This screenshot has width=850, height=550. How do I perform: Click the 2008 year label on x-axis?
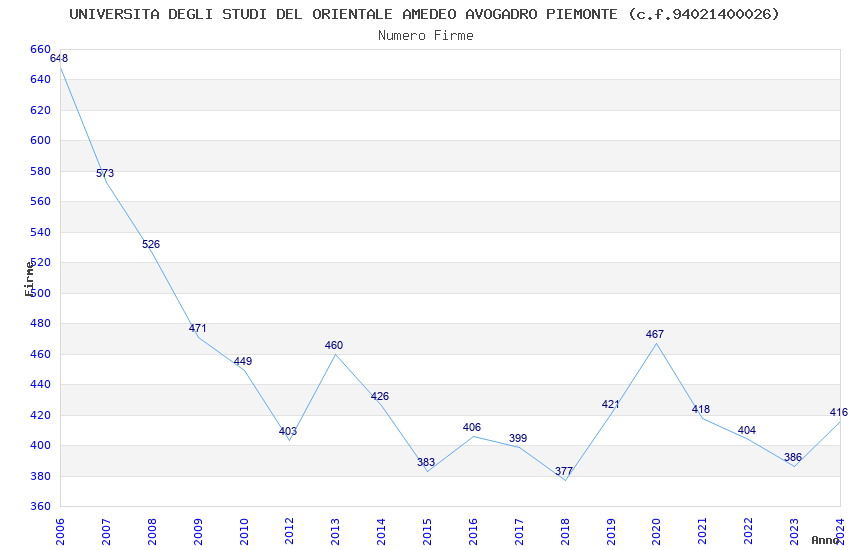(152, 531)
